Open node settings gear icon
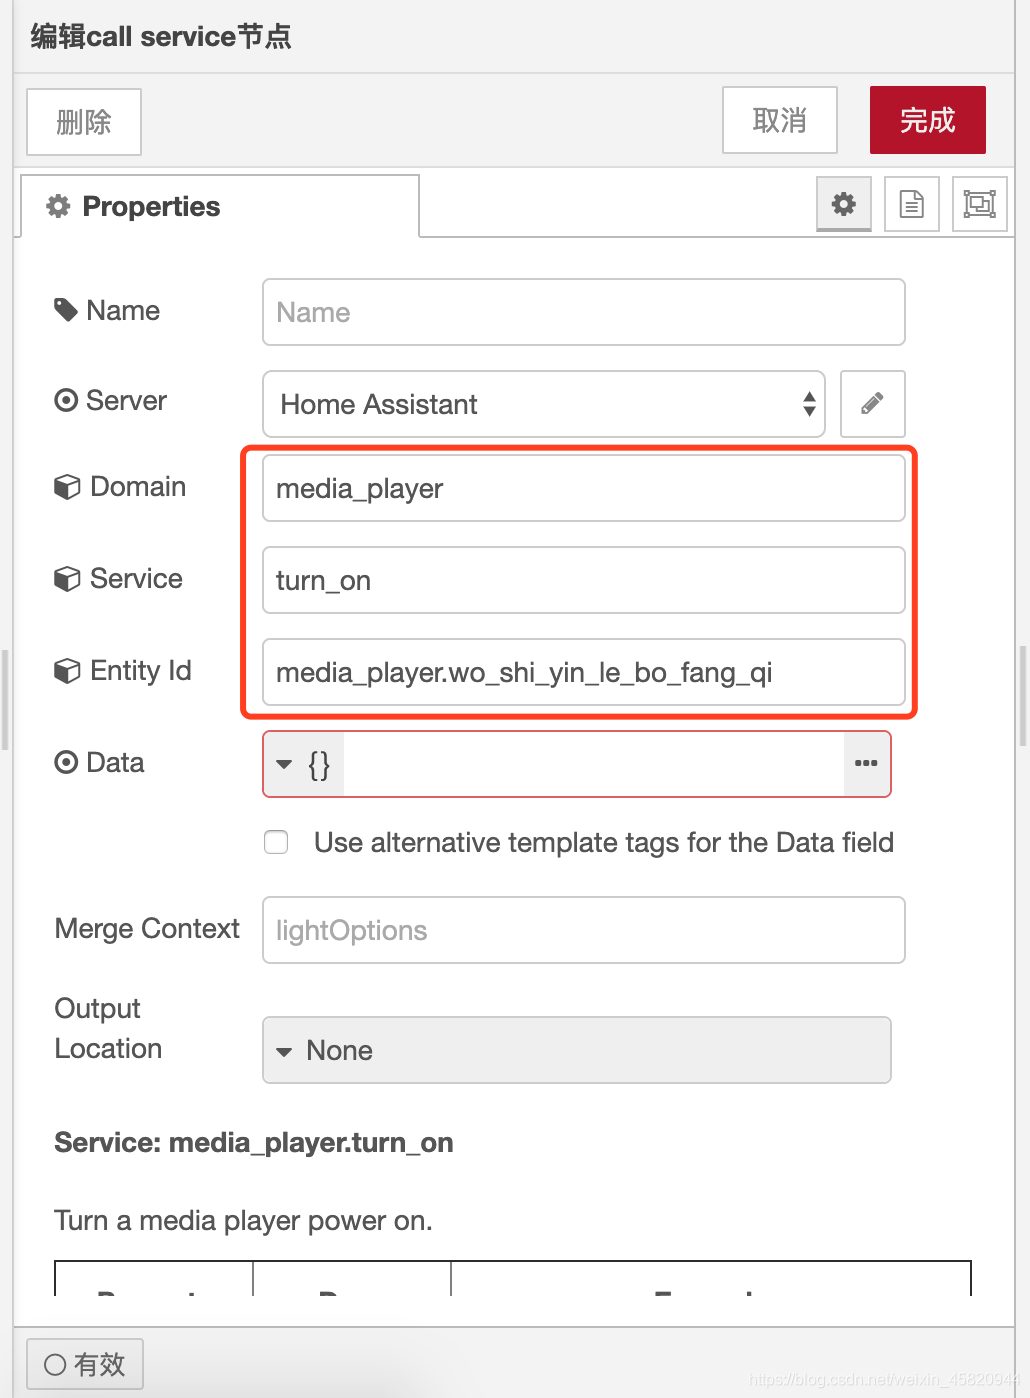This screenshot has width=1030, height=1398. point(844,204)
